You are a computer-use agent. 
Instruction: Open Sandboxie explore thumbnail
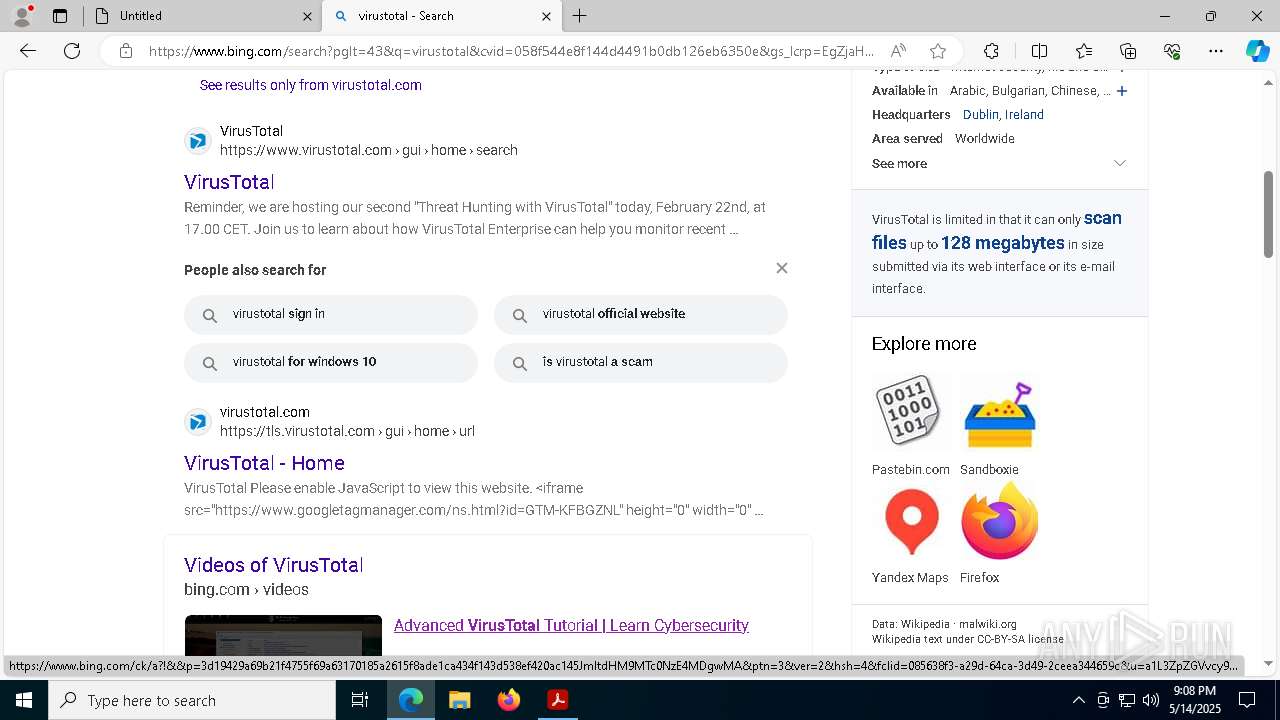pos(999,411)
